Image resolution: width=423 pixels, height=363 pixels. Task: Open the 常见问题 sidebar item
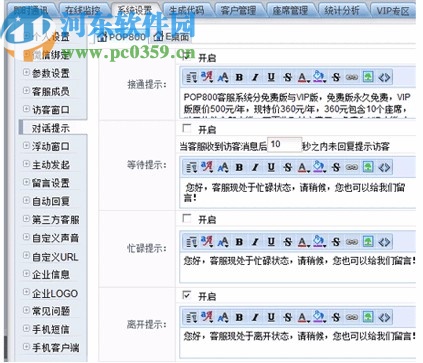coord(51,311)
